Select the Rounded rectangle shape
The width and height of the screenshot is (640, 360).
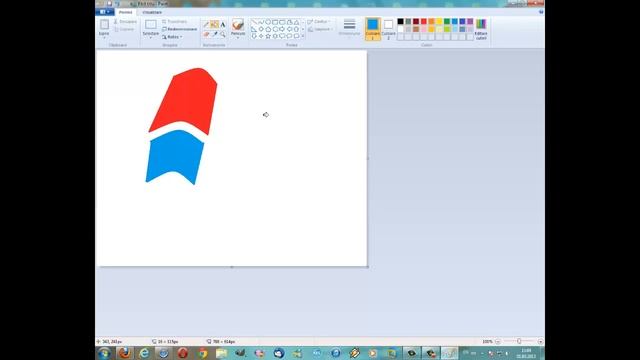[x=282, y=22]
